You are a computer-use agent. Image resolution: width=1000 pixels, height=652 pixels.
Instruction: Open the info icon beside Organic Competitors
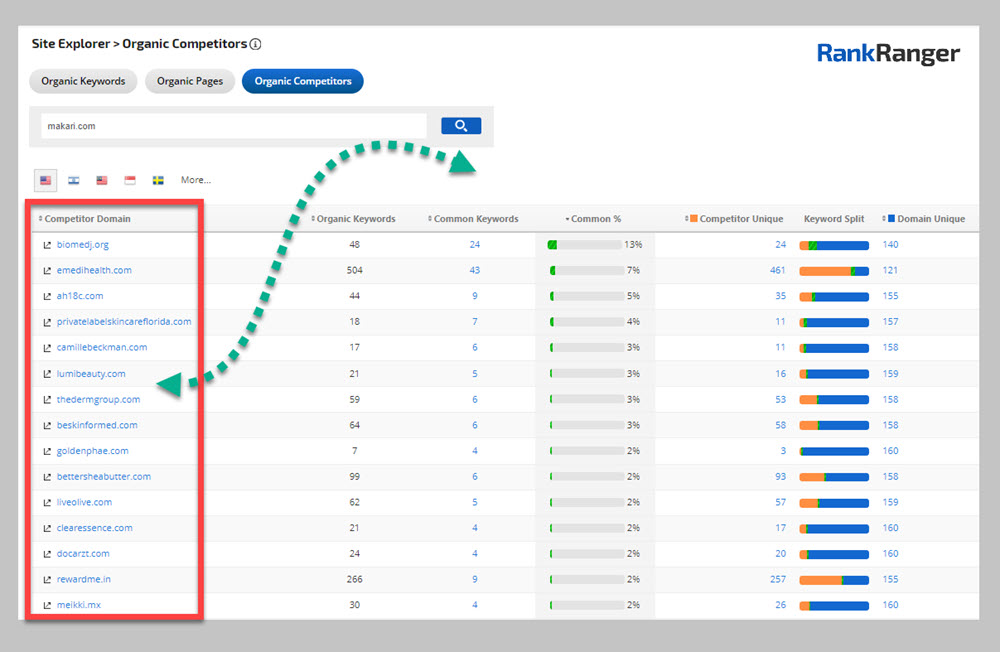click(256, 45)
